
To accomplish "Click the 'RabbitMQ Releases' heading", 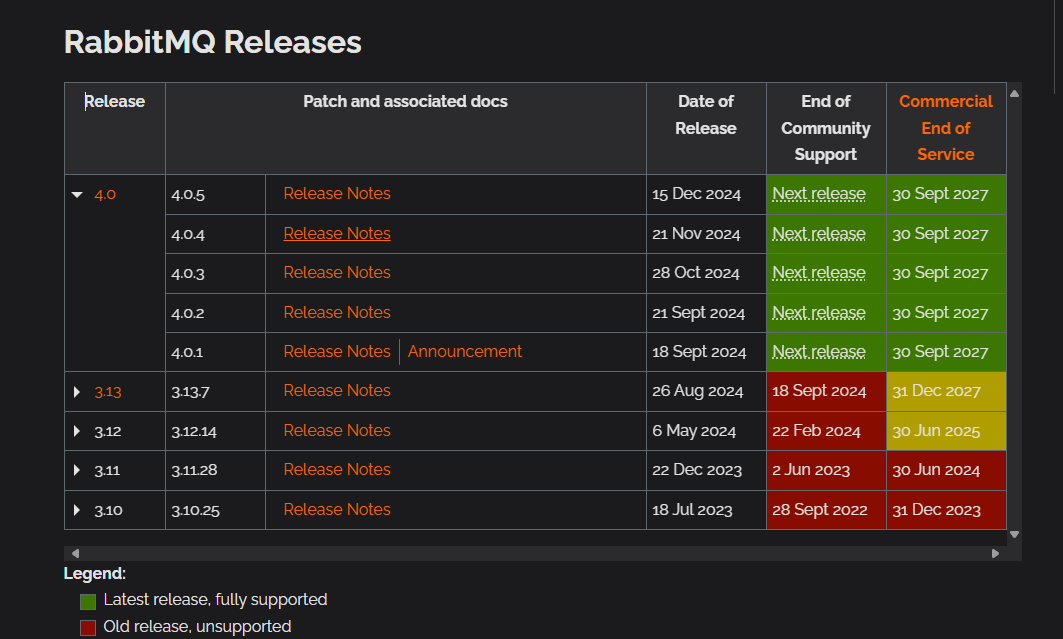I will point(213,42).
